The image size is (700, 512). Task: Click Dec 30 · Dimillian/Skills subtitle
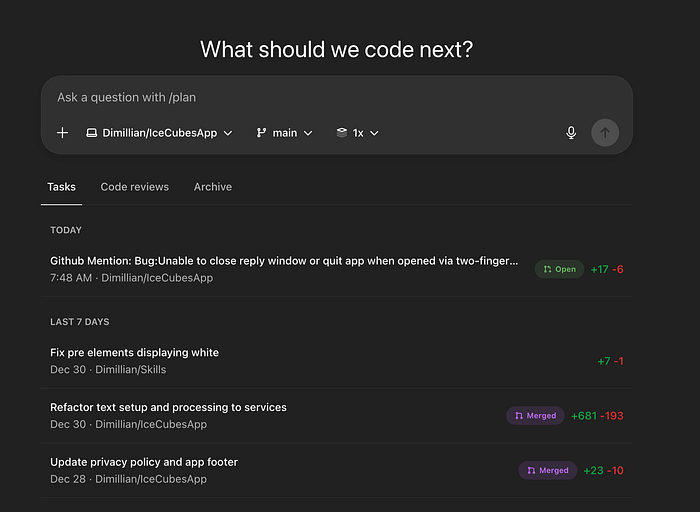pyautogui.click(x=108, y=370)
